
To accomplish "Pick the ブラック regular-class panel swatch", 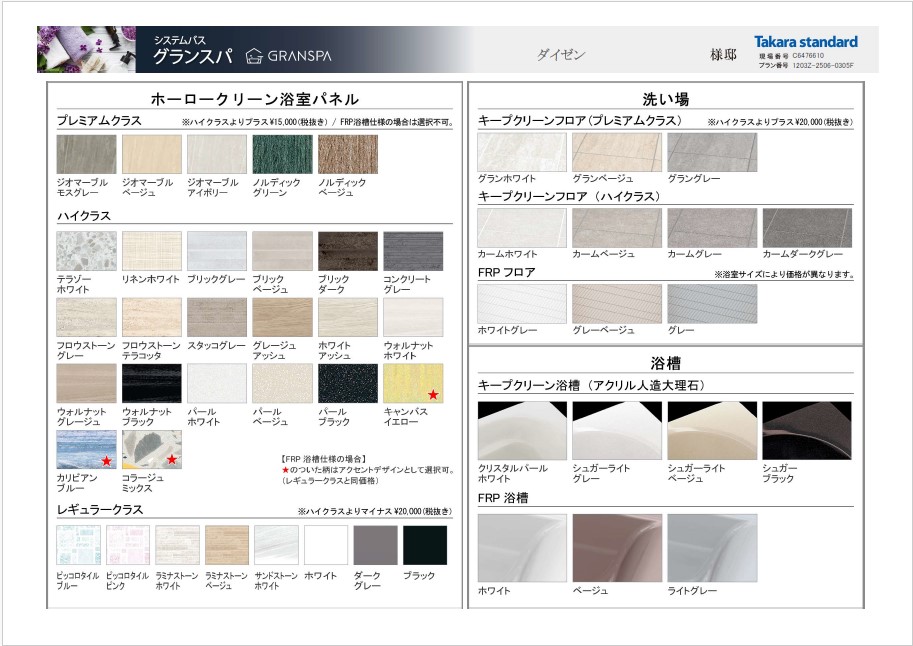I will [x=425, y=545].
